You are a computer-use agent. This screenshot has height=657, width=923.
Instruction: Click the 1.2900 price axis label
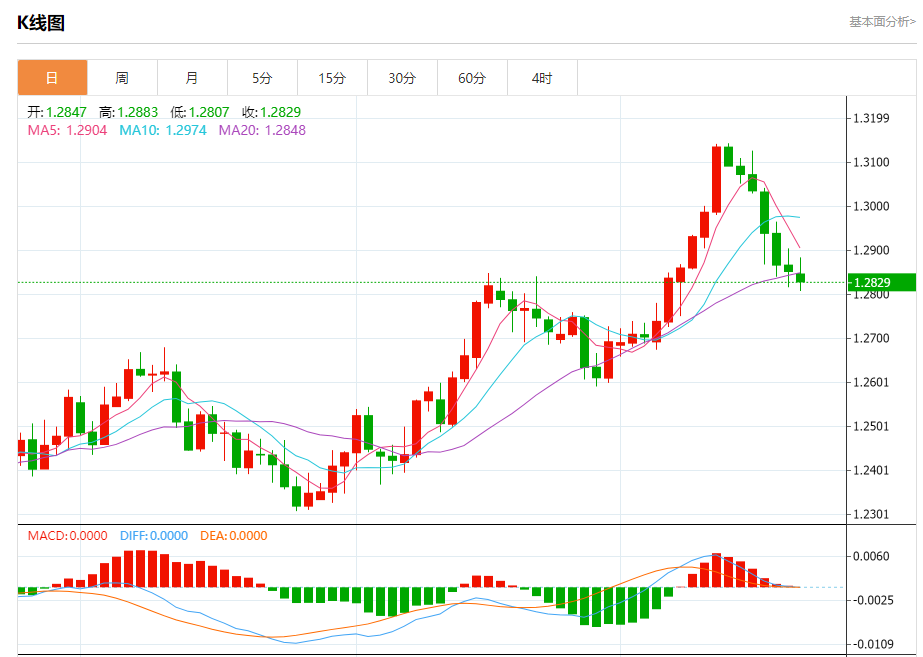click(x=871, y=250)
